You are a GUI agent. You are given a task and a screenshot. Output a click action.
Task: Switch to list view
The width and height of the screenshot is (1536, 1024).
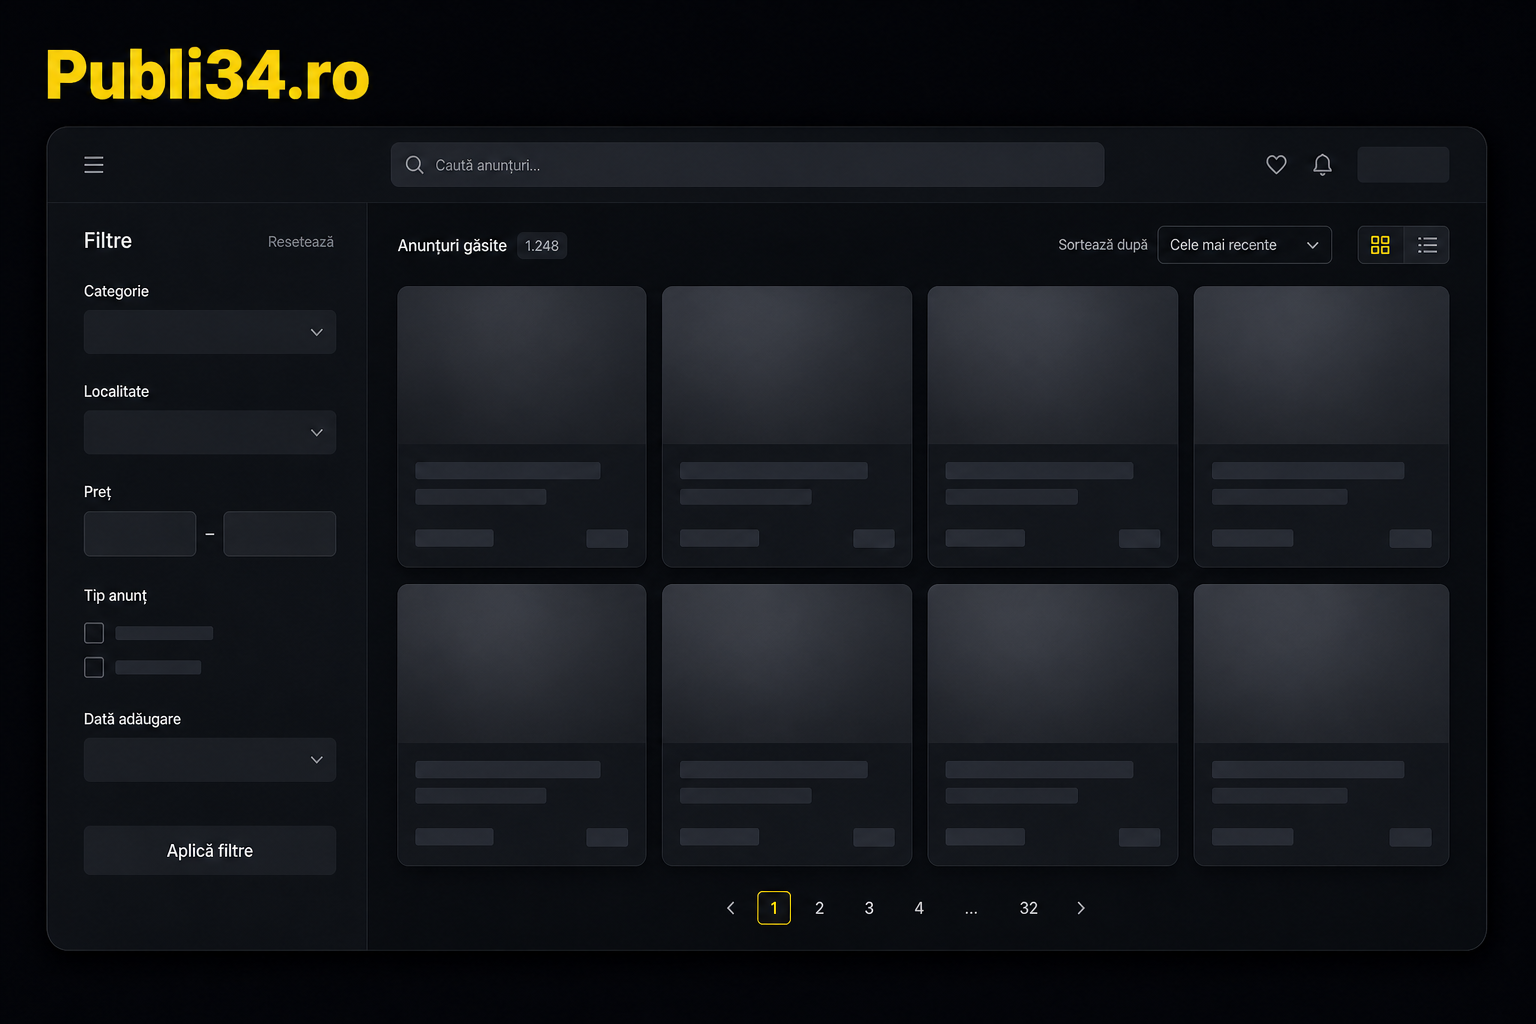click(x=1427, y=245)
